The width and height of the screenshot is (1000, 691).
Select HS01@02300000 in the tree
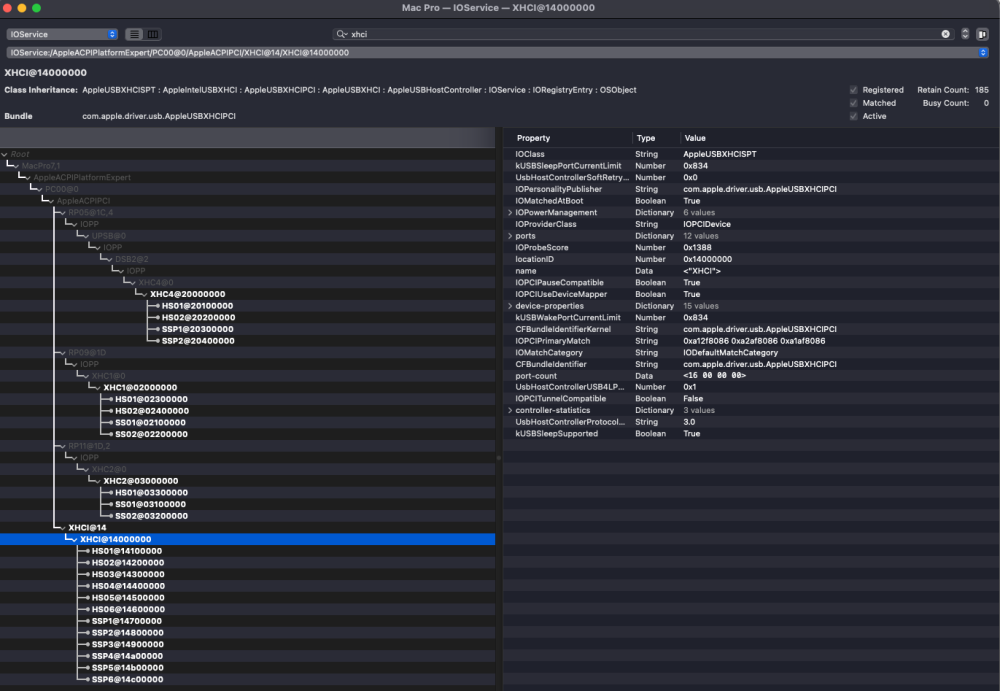tap(151, 399)
